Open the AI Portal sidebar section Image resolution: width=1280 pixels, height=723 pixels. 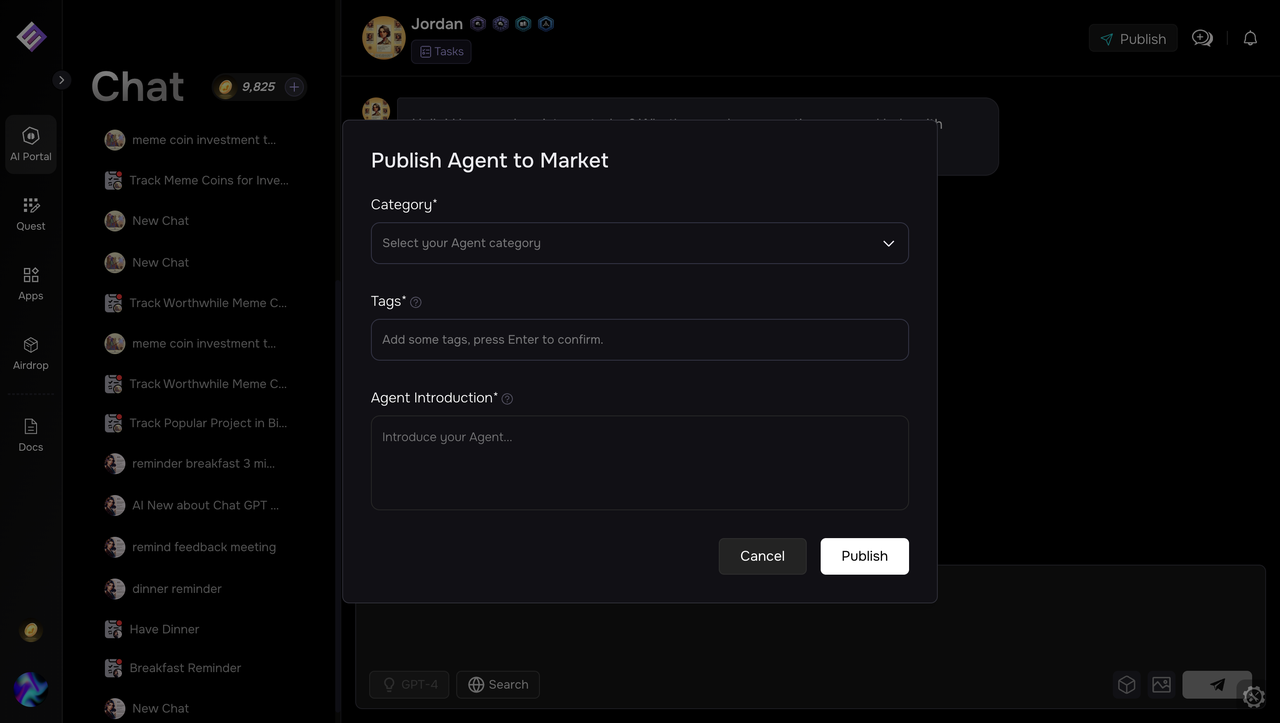point(31,144)
